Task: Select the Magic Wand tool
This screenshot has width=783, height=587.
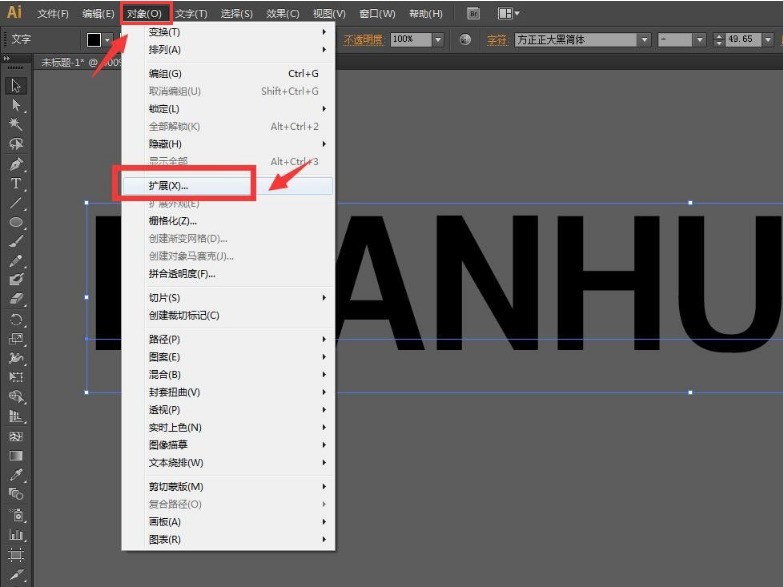Action: 16,124
